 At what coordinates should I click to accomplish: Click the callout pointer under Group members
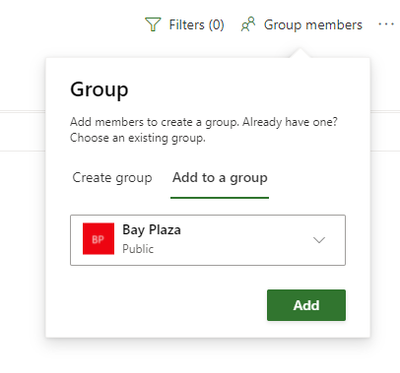[x=300, y=53]
